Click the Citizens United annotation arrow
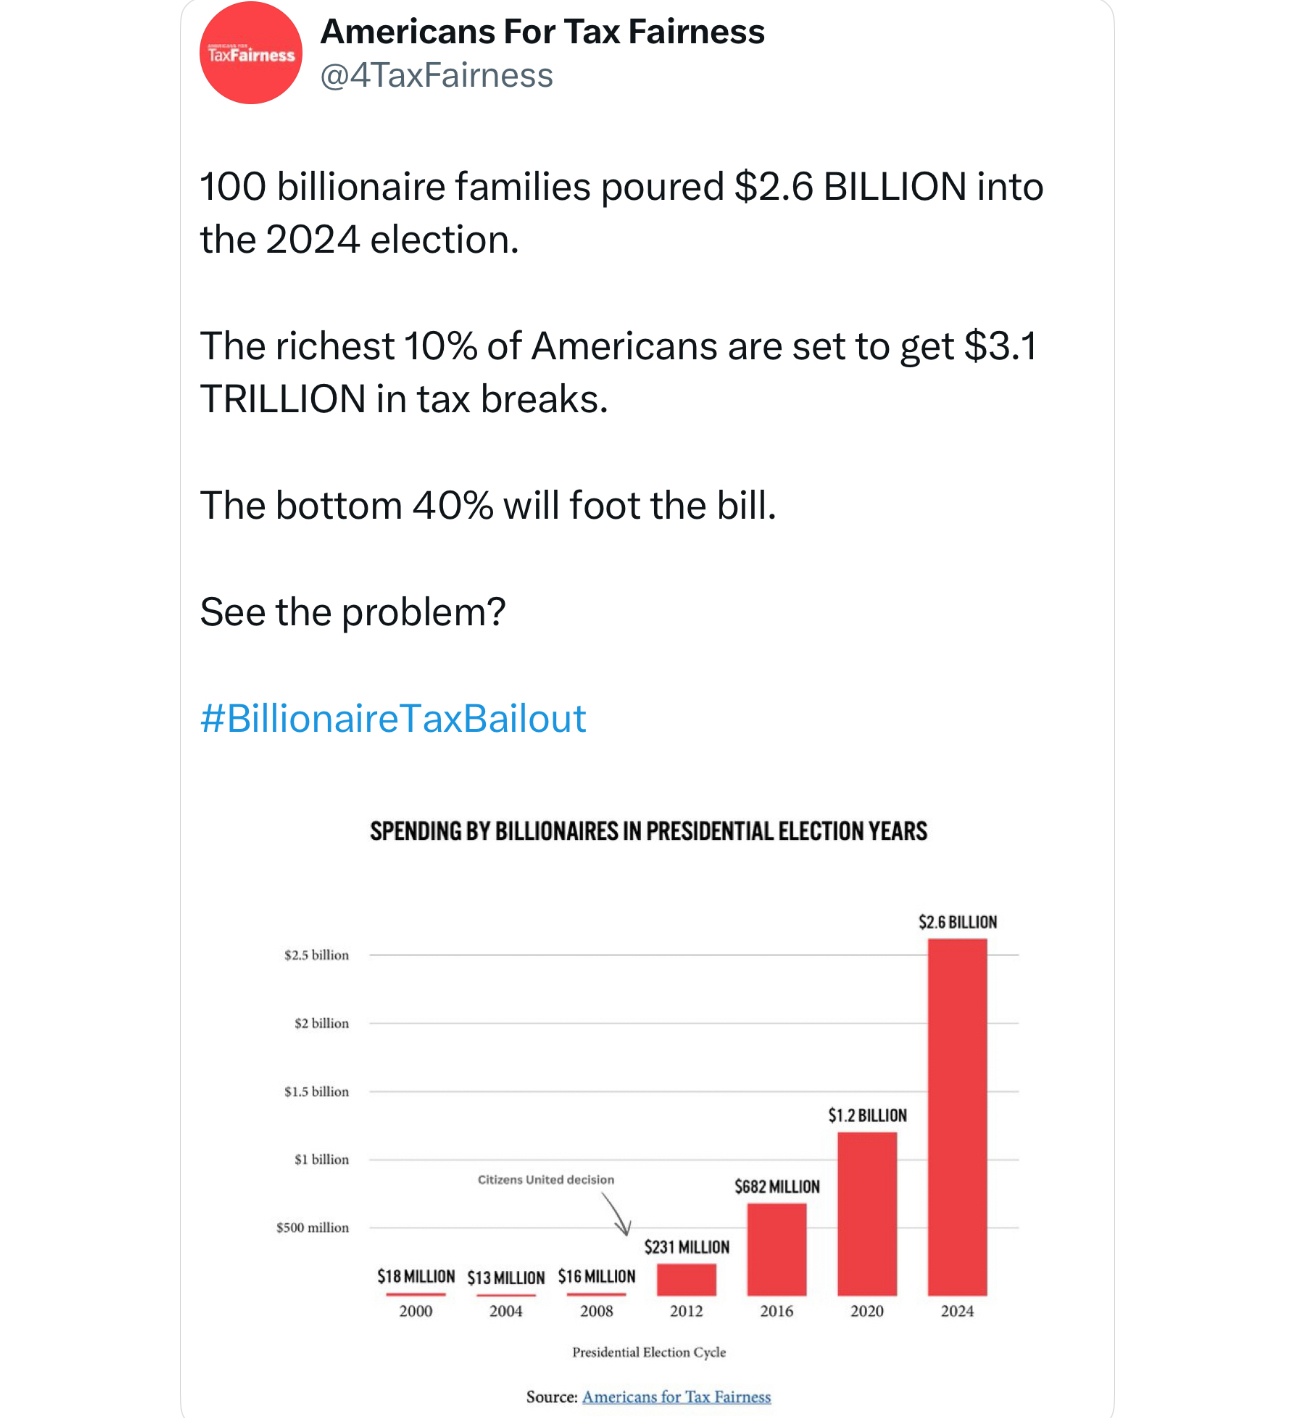 click(x=618, y=1215)
